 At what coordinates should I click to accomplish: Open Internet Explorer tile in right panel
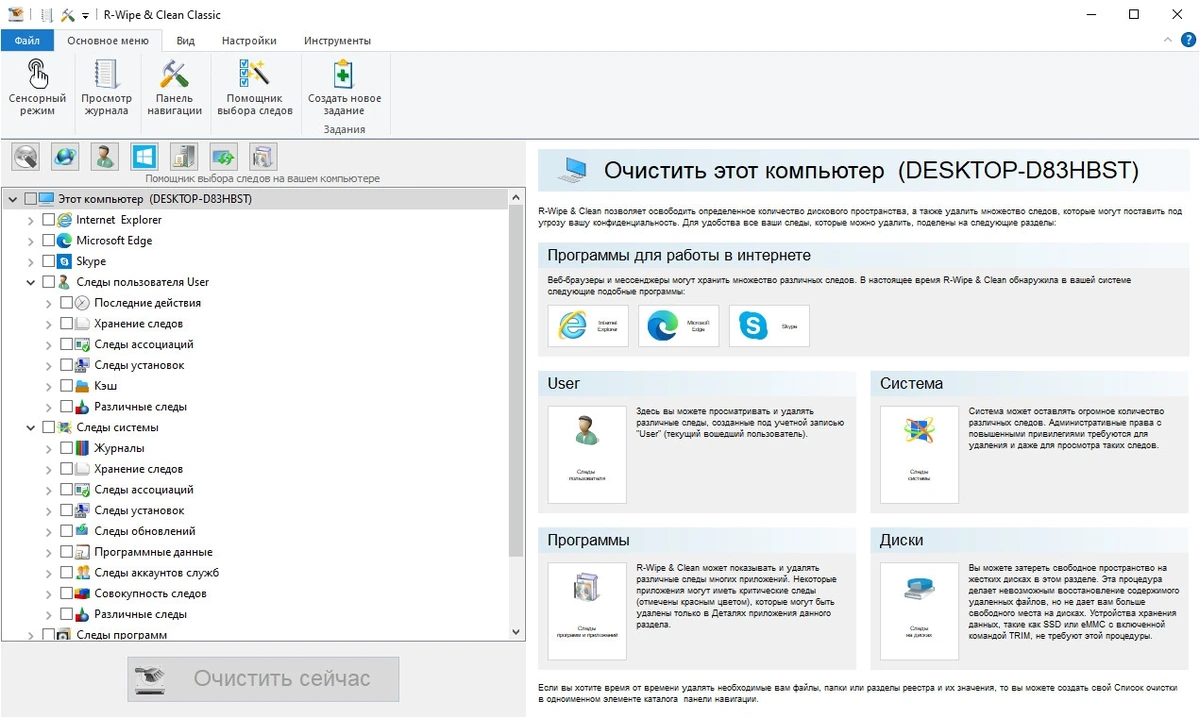pos(588,326)
